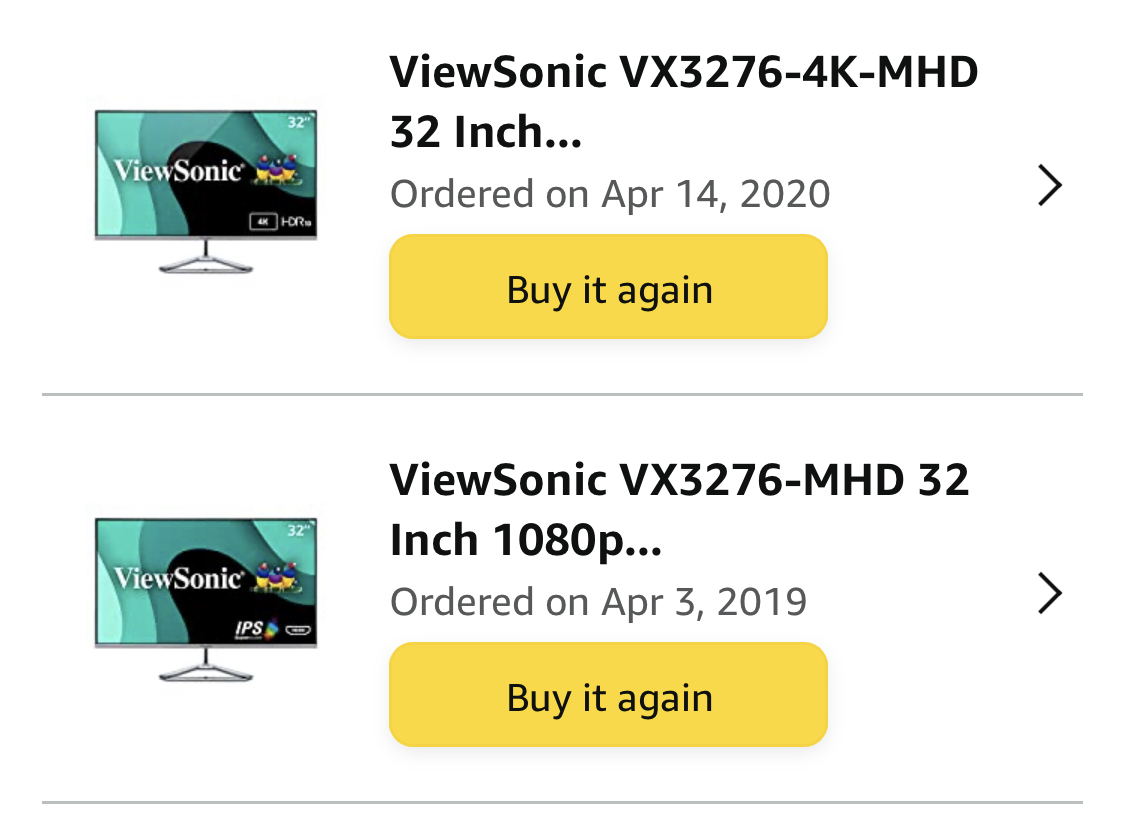1125x830 pixels.
Task: Select the Ordered on Apr 14, 2020 text
Action: coord(610,194)
